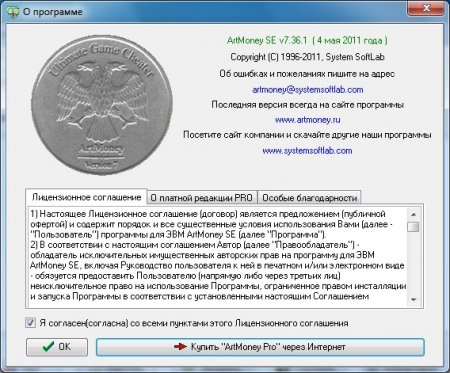Click the "Об ошибках и пожеланиях" text line
The width and height of the screenshot is (450, 373).
click(307, 74)
